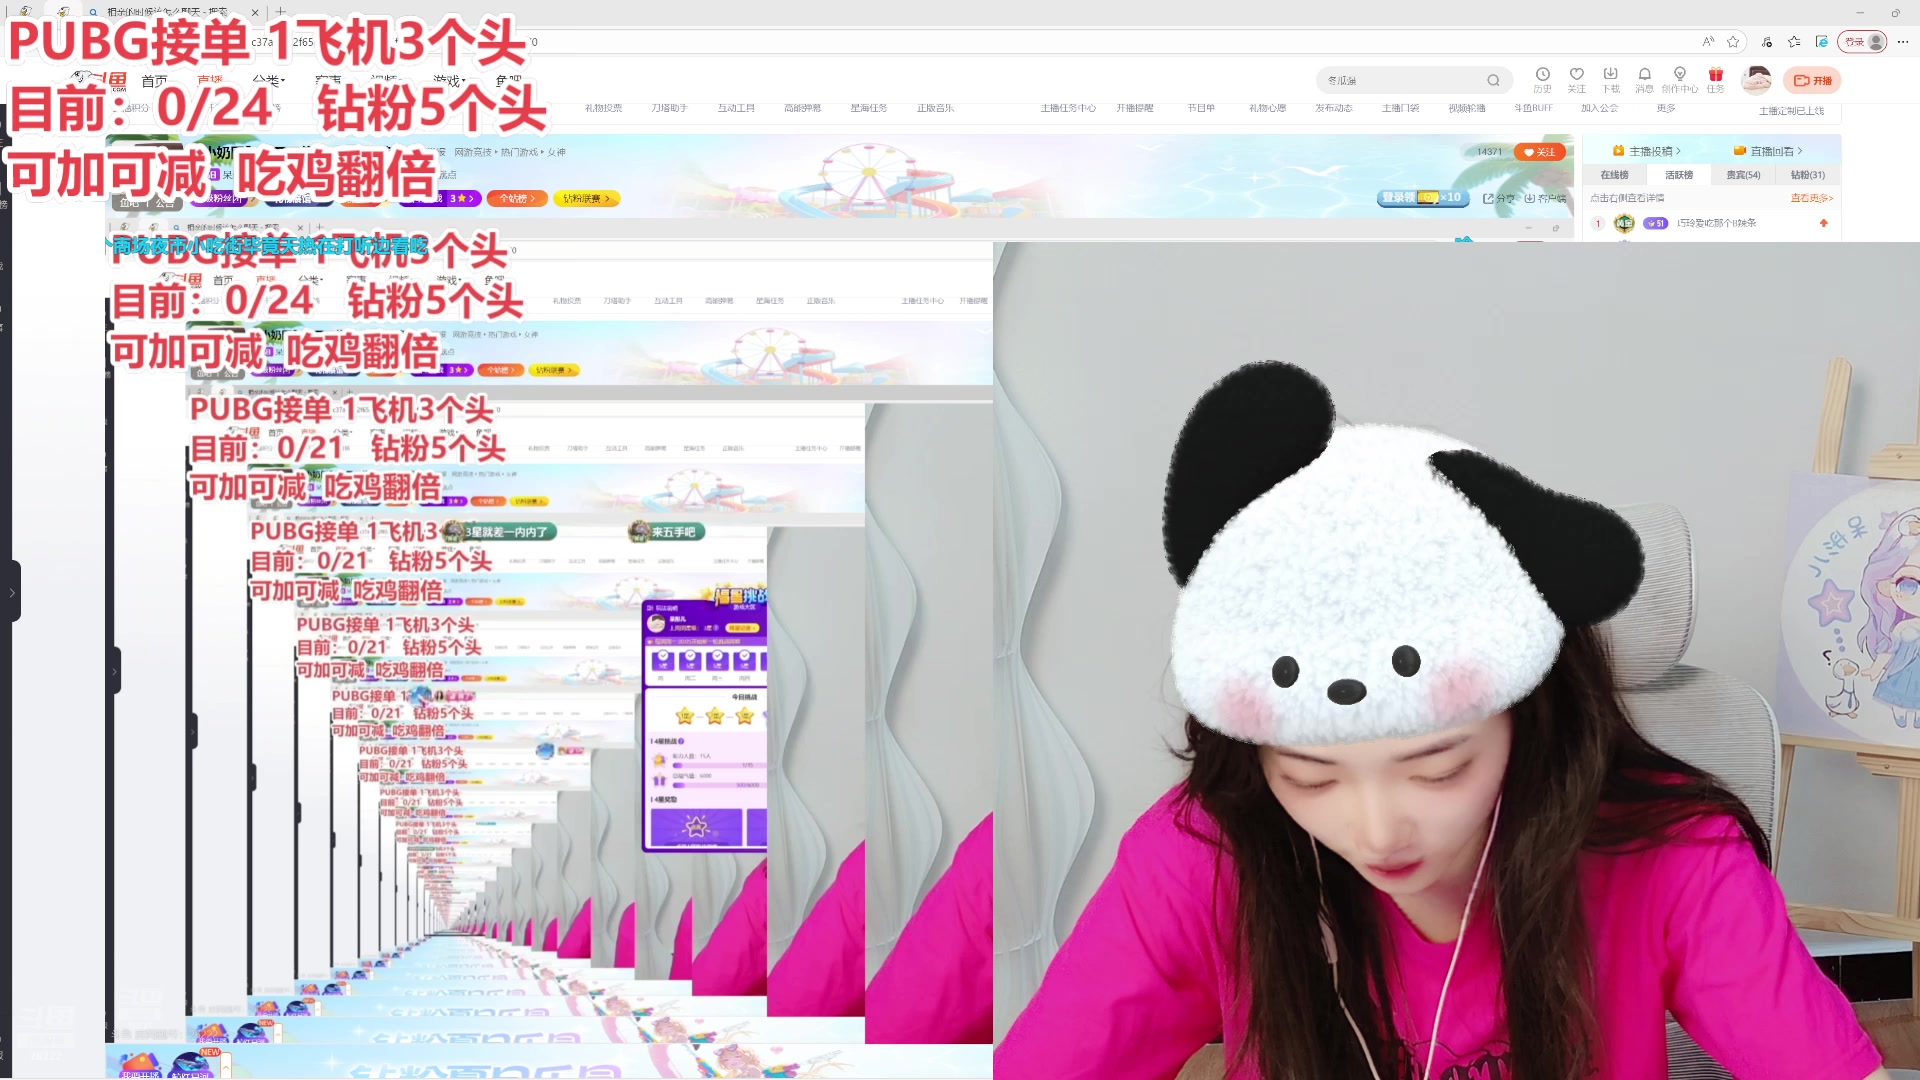Screen dimensions: 1920x1080
Task: Open the 全站榜 ranking pill
Action: tap(517, 198)
